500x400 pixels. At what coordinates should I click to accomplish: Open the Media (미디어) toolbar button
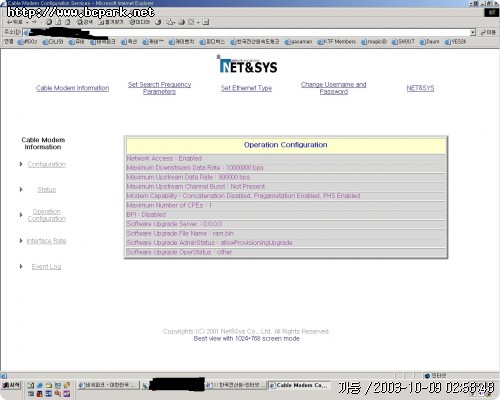pos(140,22)
